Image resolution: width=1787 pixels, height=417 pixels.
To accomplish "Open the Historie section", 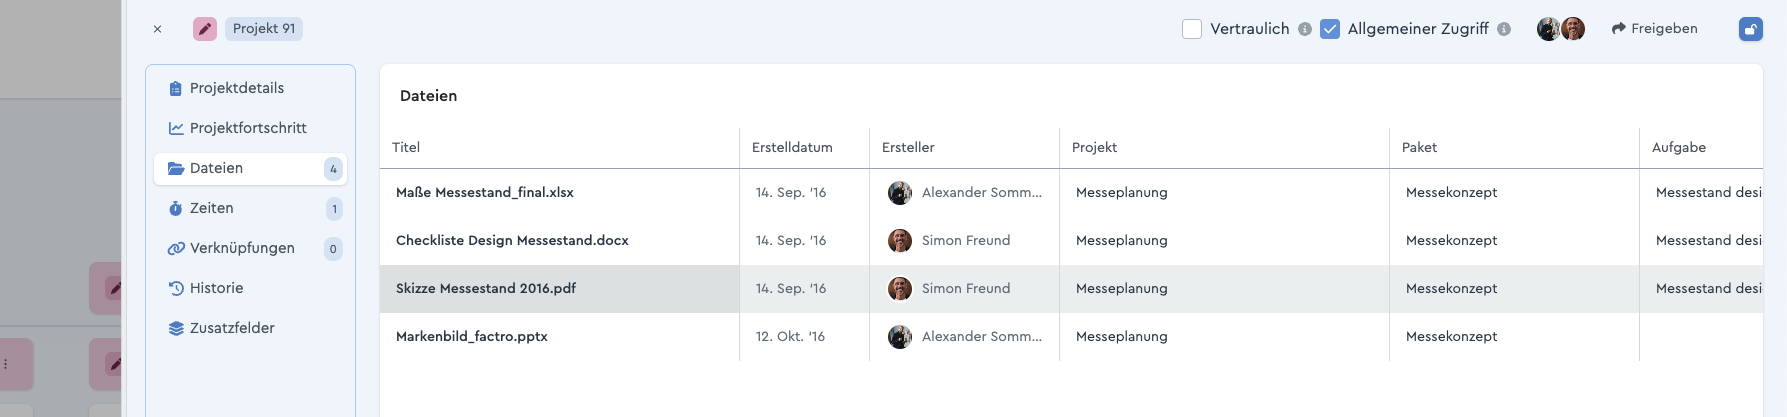I will 217,288.
